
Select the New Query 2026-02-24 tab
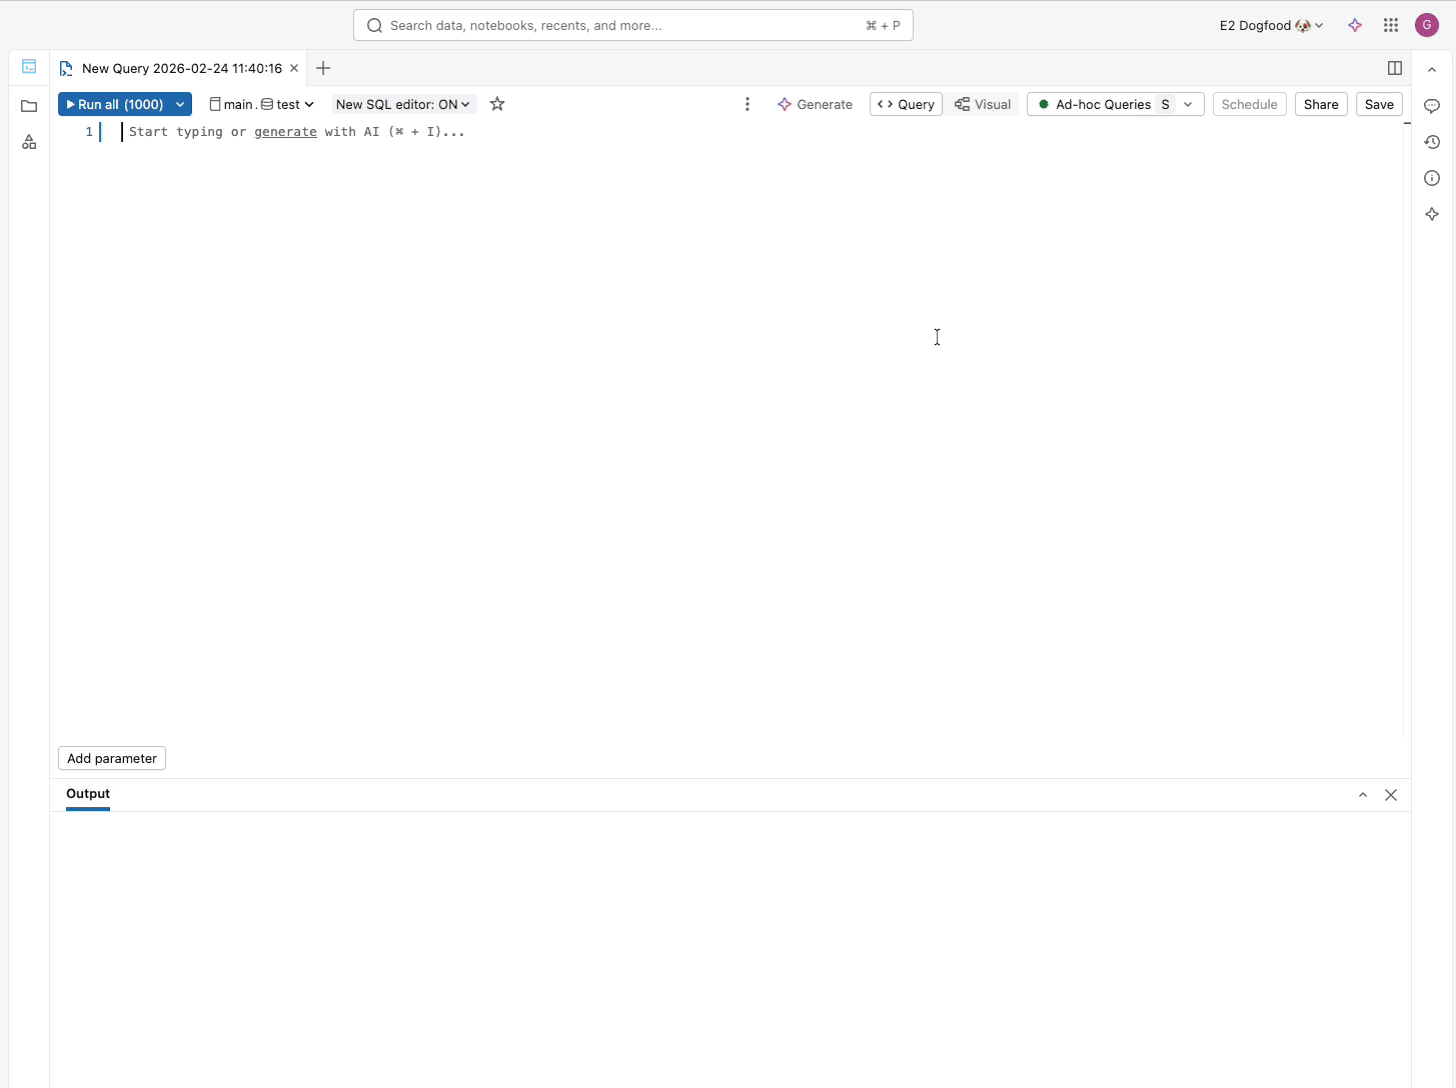[179, 68]
